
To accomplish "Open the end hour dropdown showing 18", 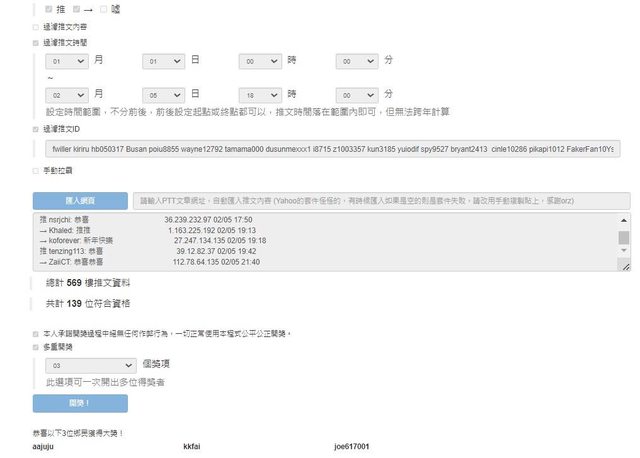I will 261,94.
